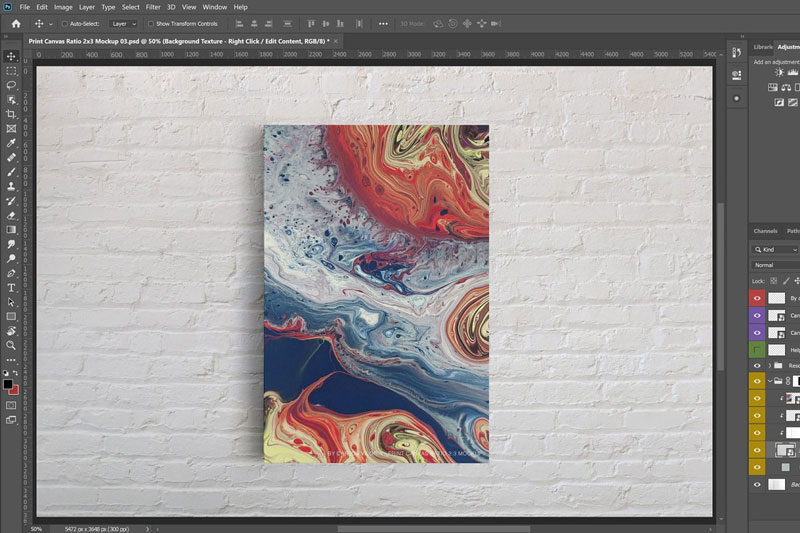Image resolution: width=800 pixels, height=533 pixels.
Task: Open the Image menu
Action: 63,7
